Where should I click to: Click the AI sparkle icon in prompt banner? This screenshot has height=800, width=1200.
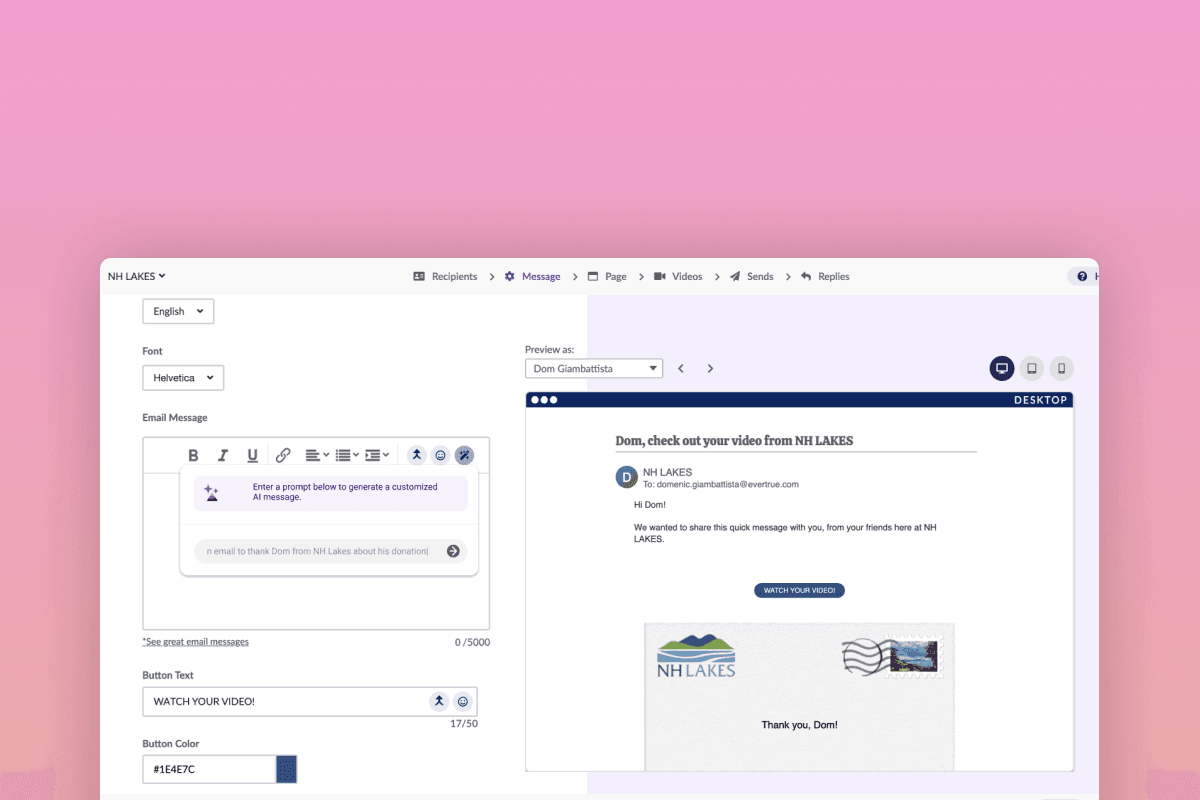(x=211, y=492)
